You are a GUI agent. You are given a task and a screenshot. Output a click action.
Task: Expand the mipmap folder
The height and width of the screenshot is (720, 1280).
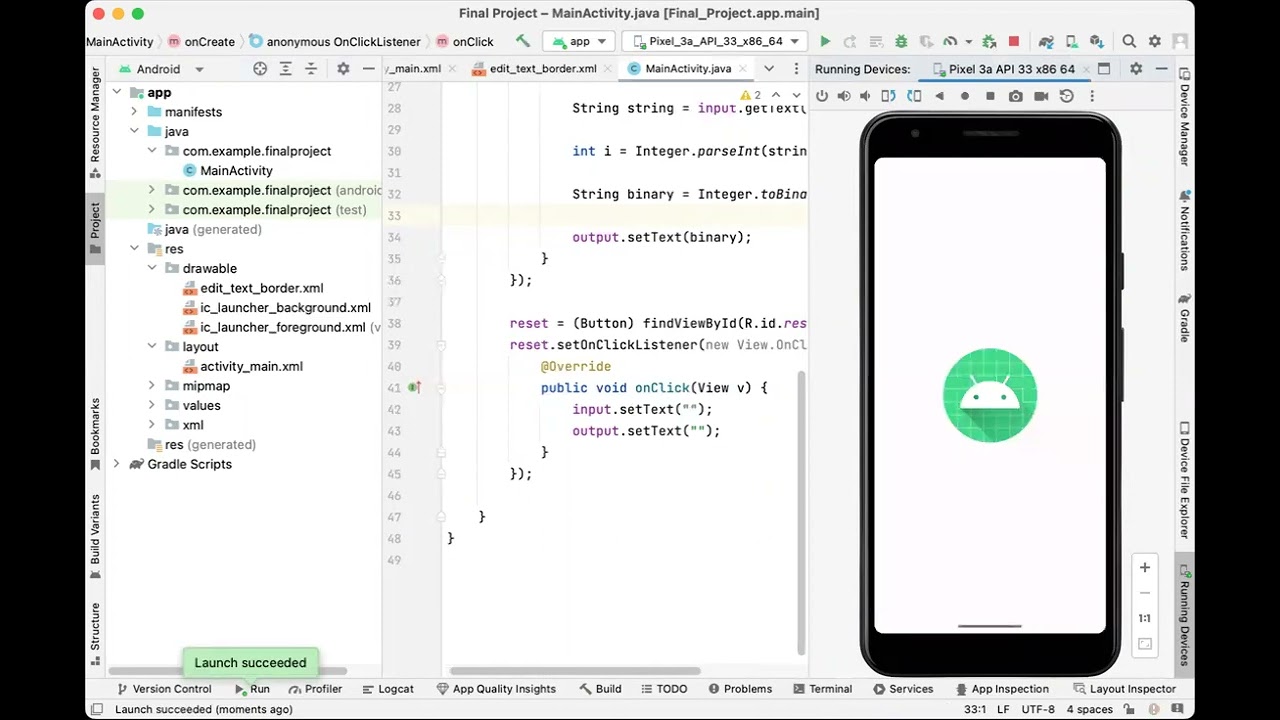pos(152,386)
